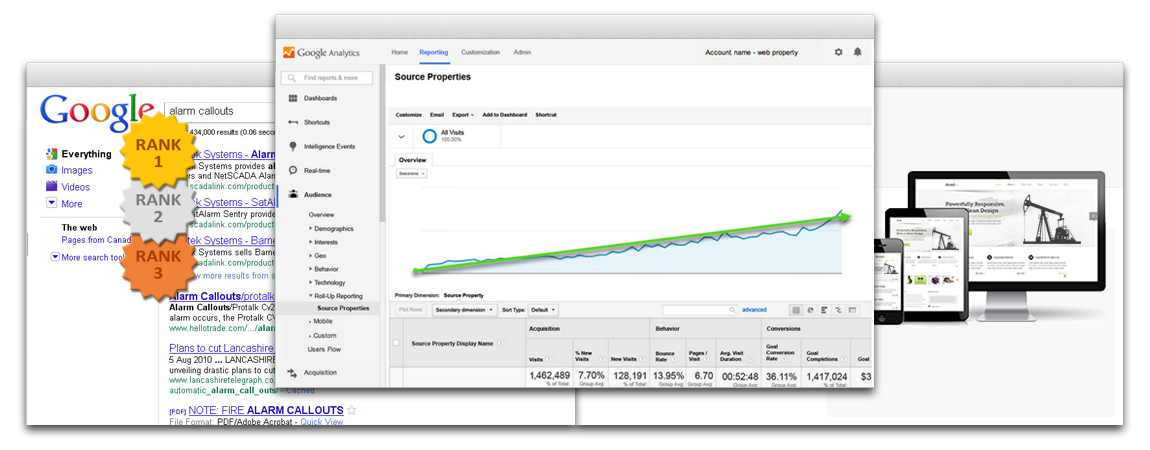Click the advanced filter link

(x=754, y=310)
